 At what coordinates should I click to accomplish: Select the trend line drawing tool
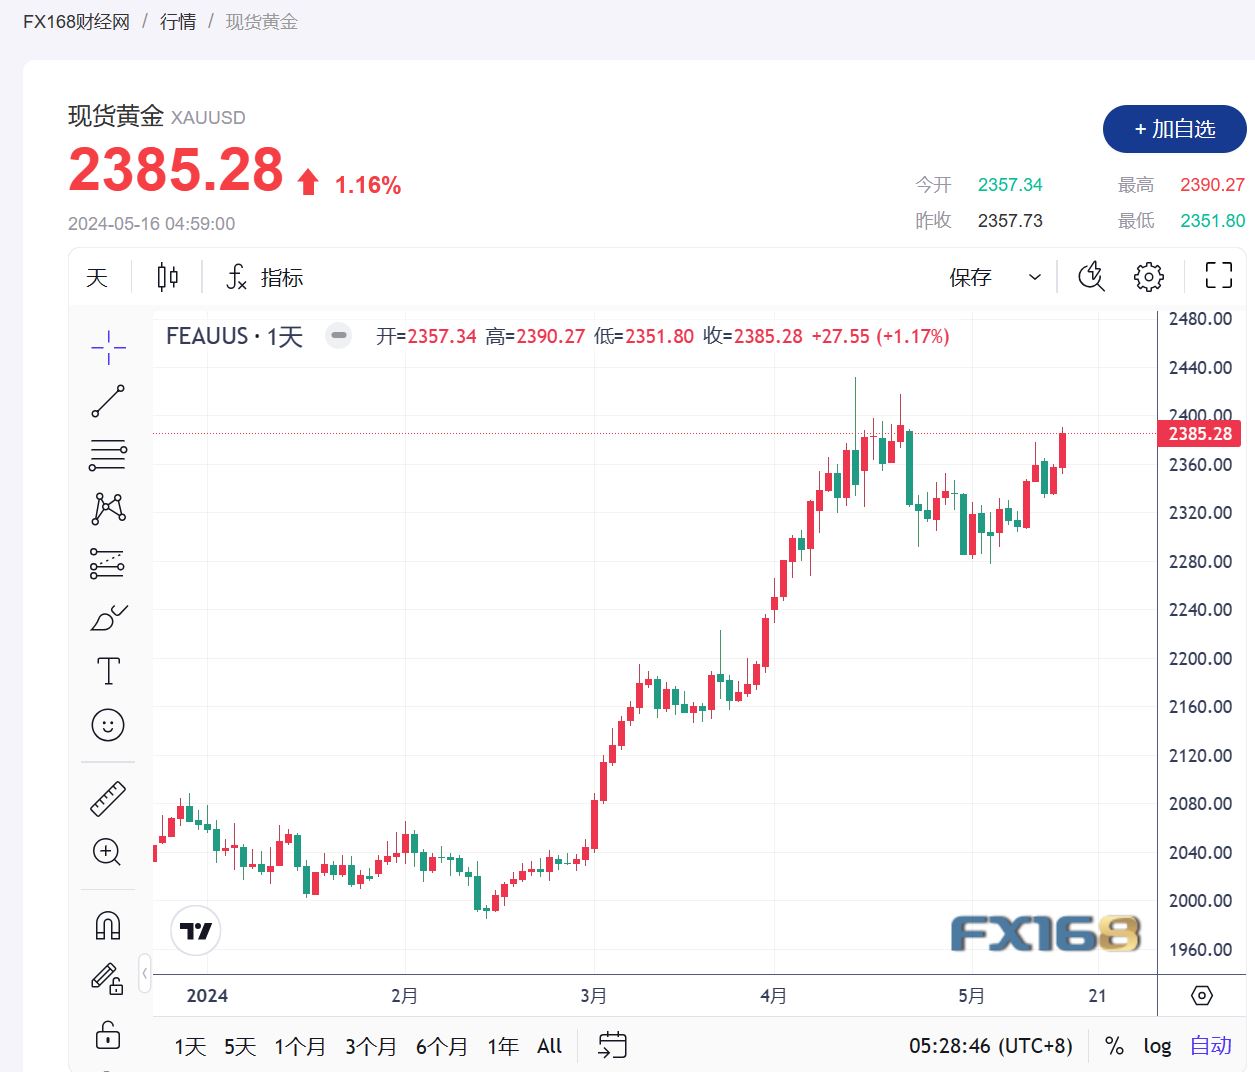(x=108, y=400)
